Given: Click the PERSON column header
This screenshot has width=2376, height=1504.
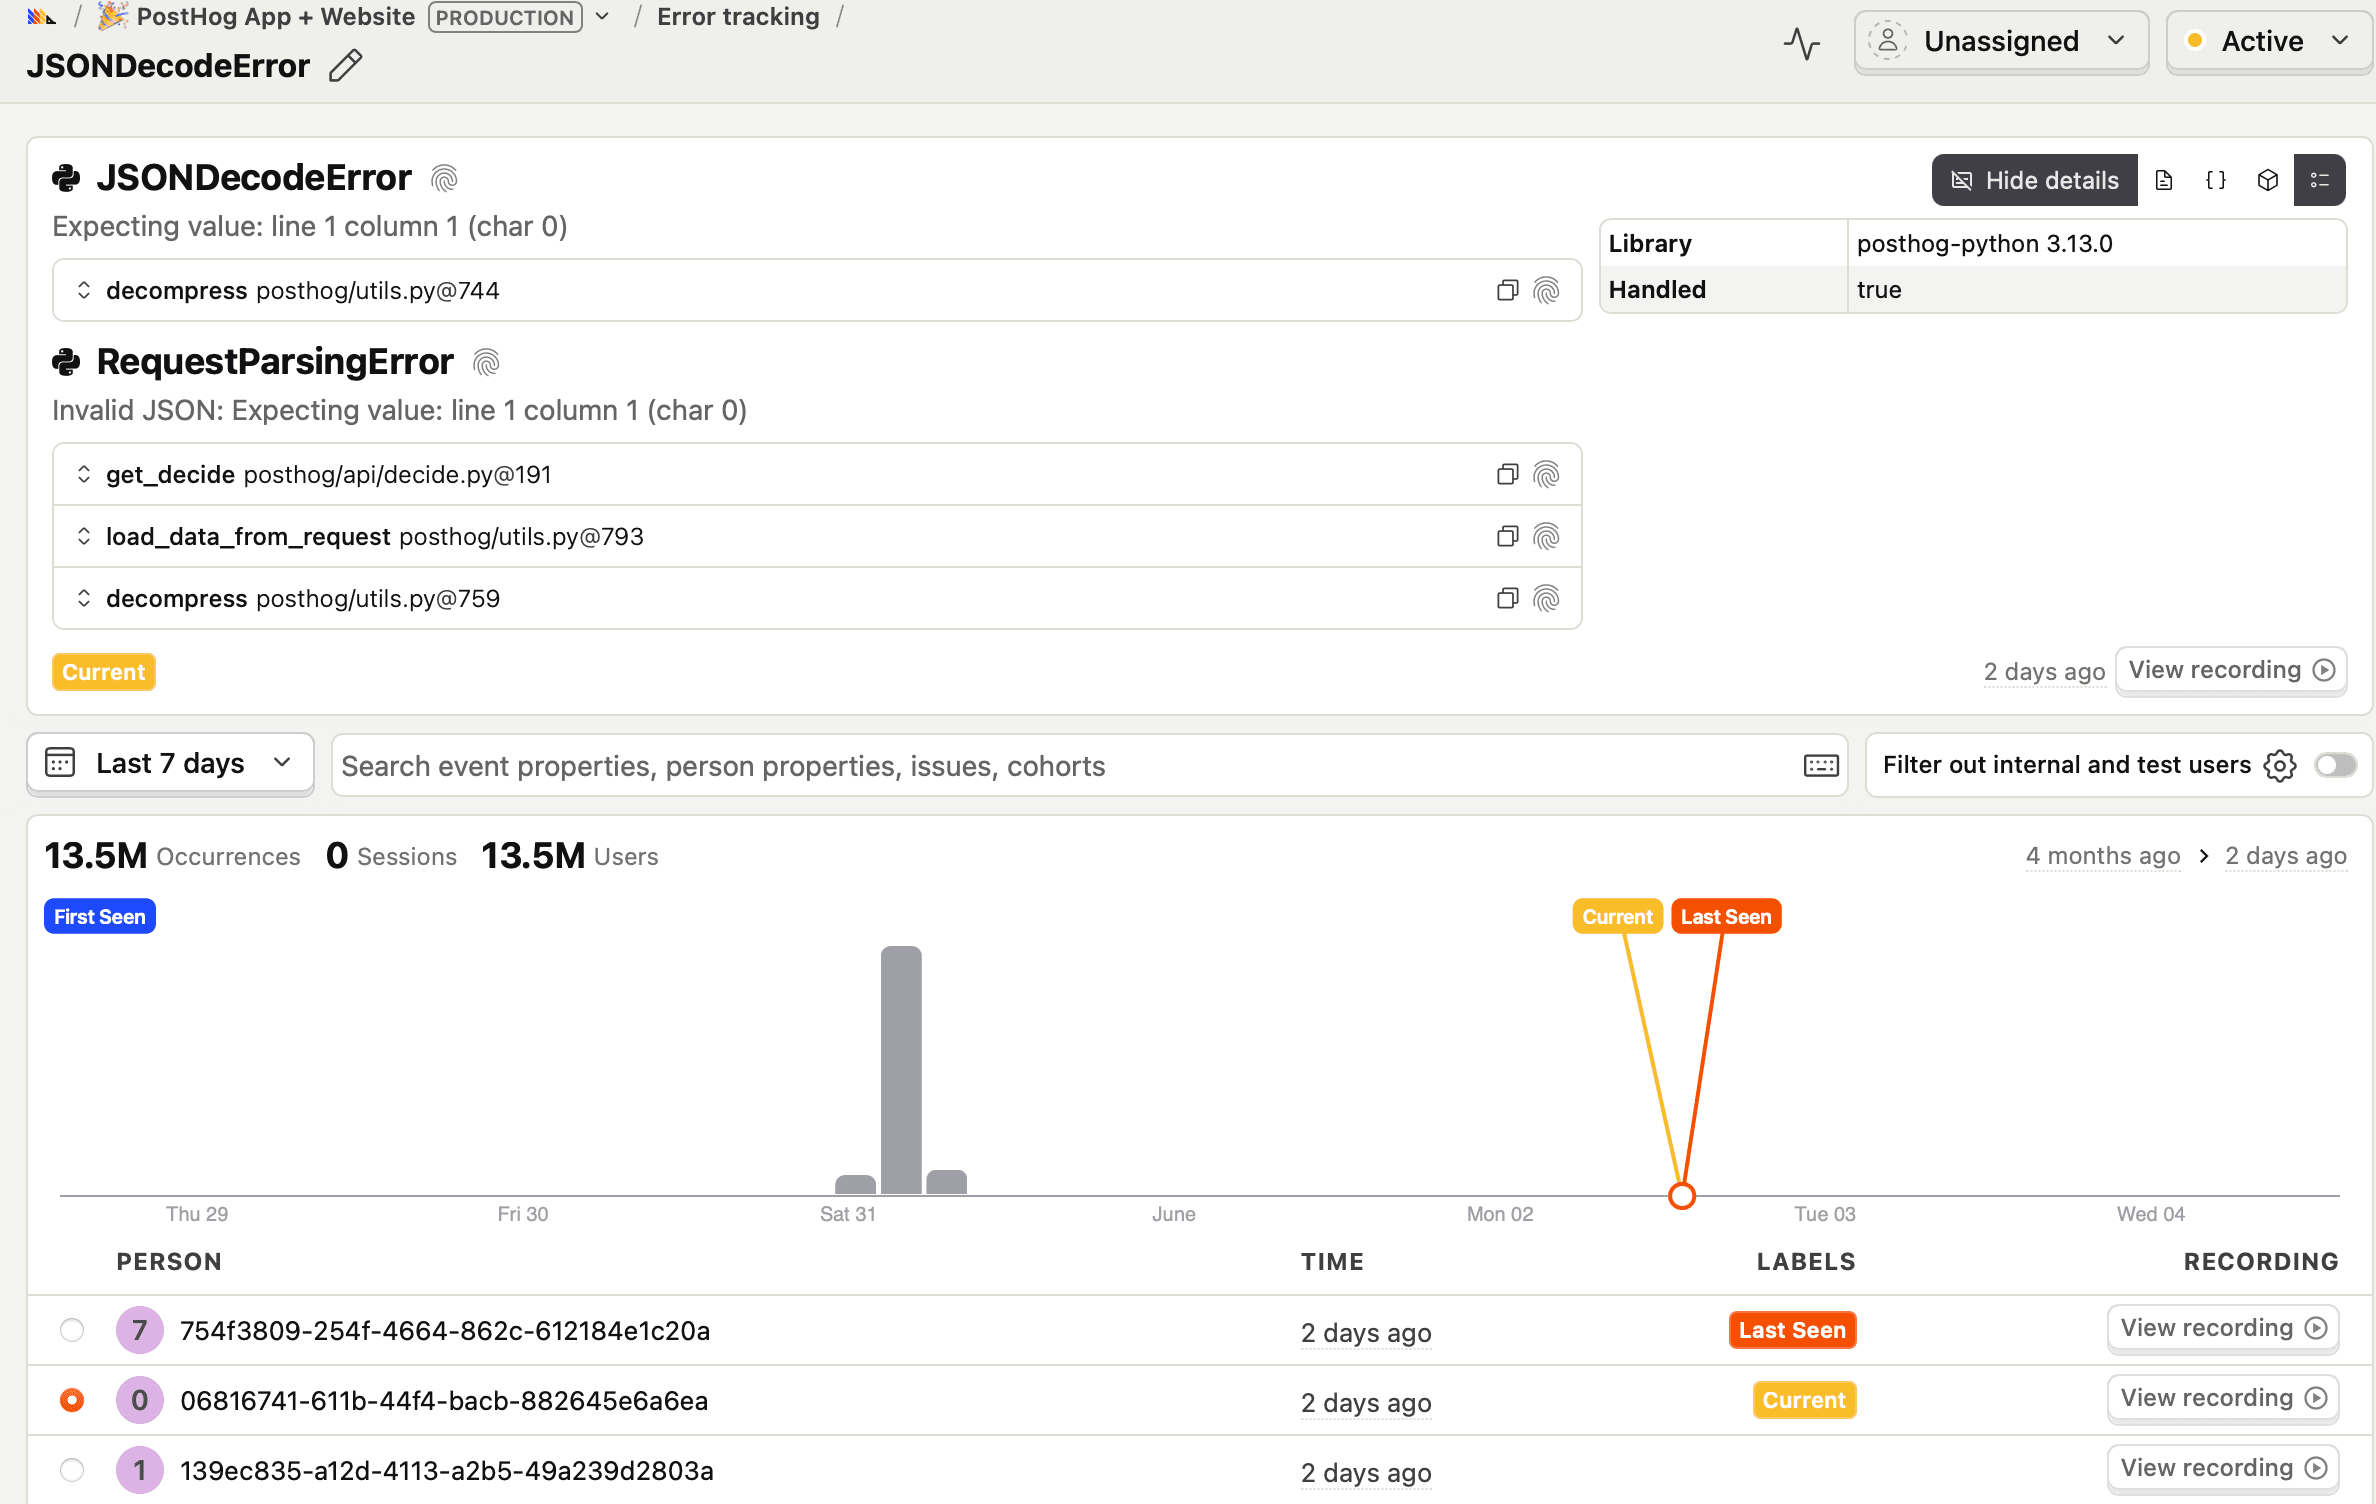Looking at the screenshot, I should pos(169,1262).
